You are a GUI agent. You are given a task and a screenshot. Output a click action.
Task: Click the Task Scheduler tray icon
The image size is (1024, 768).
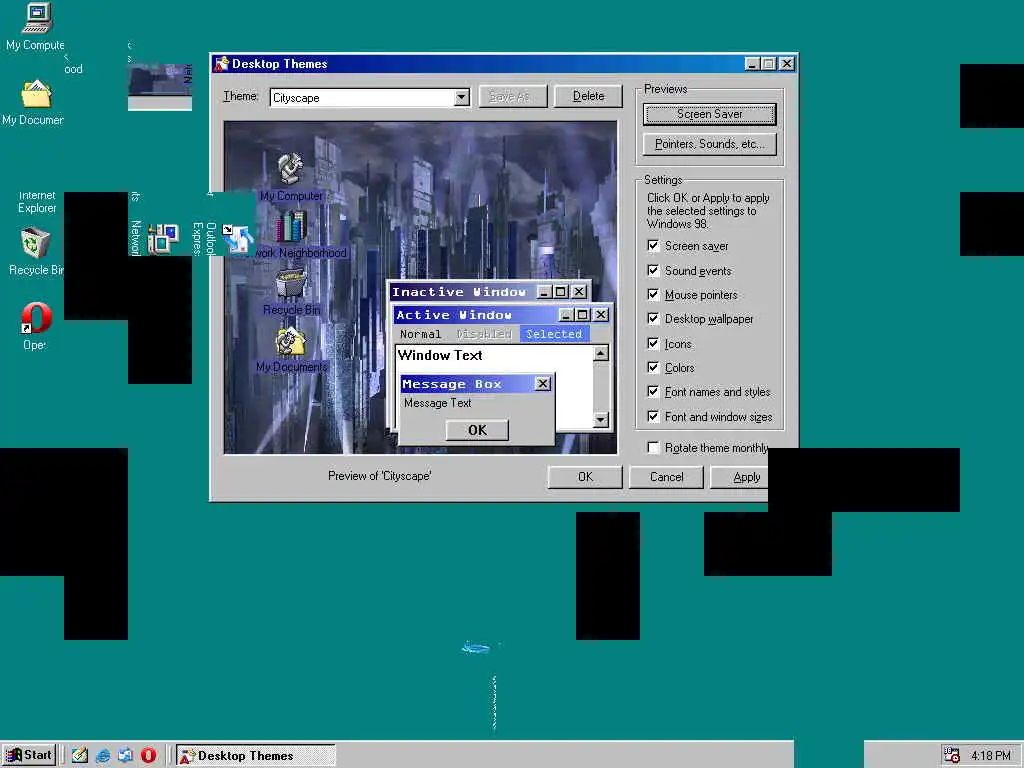pos(951,755)
